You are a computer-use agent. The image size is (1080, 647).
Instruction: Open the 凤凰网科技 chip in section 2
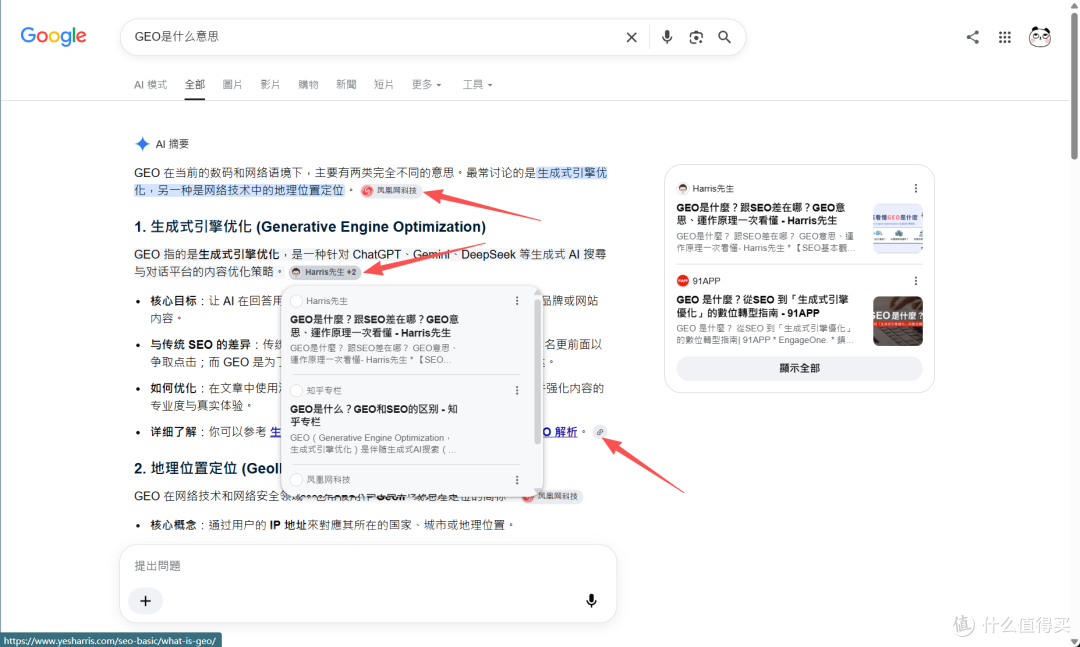552,496
